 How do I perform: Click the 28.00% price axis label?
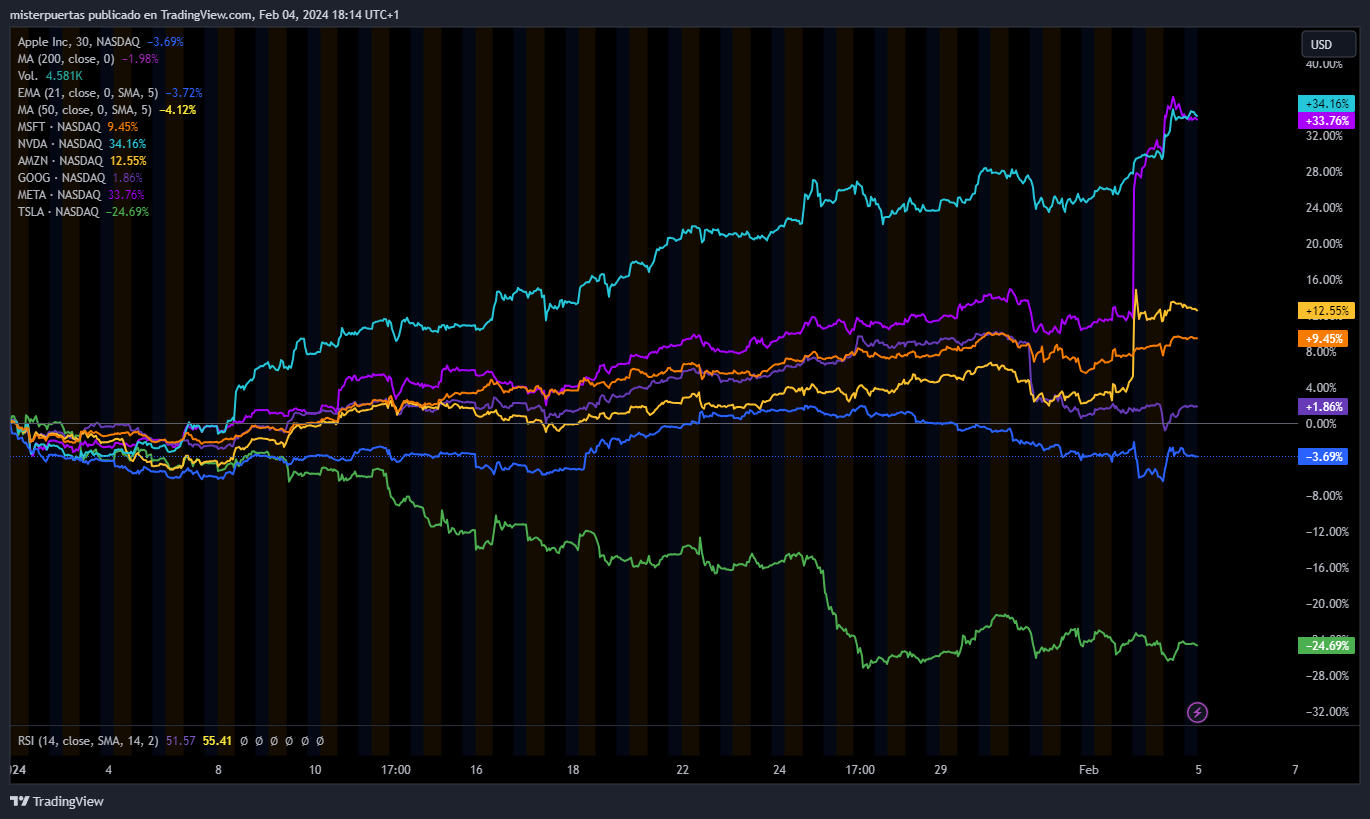point(1325,172)
